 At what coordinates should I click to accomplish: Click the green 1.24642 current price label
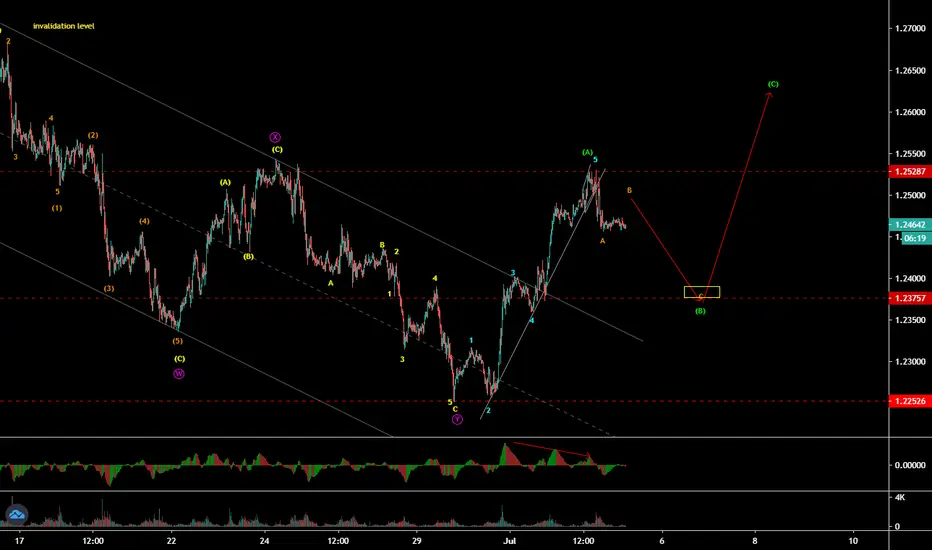point(910,225)
